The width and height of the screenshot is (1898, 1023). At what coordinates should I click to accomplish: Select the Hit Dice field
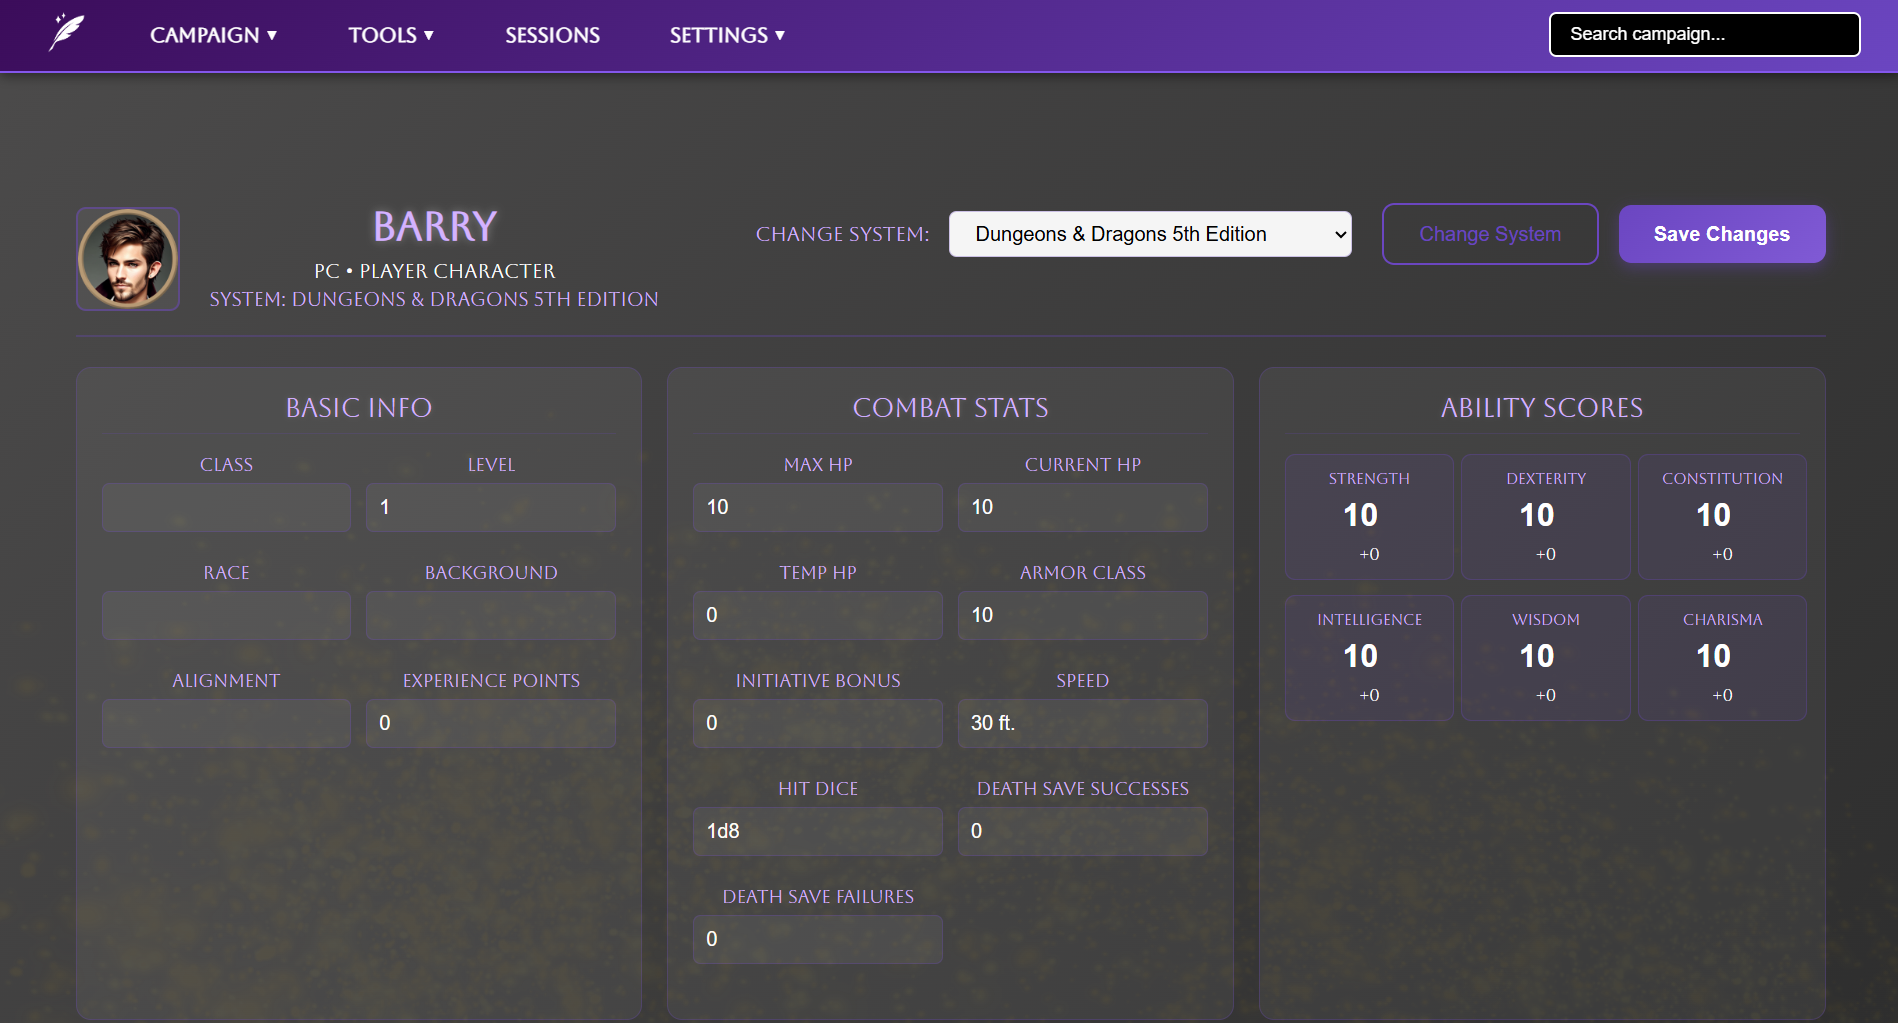(x=817, y=831)
